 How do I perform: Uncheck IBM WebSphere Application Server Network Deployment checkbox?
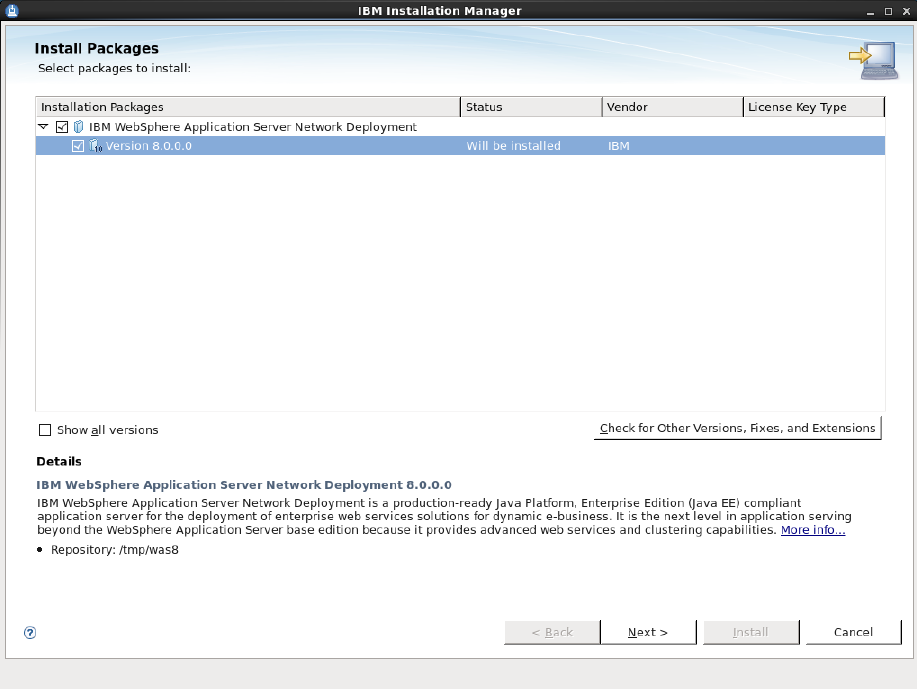pos(62,127)
